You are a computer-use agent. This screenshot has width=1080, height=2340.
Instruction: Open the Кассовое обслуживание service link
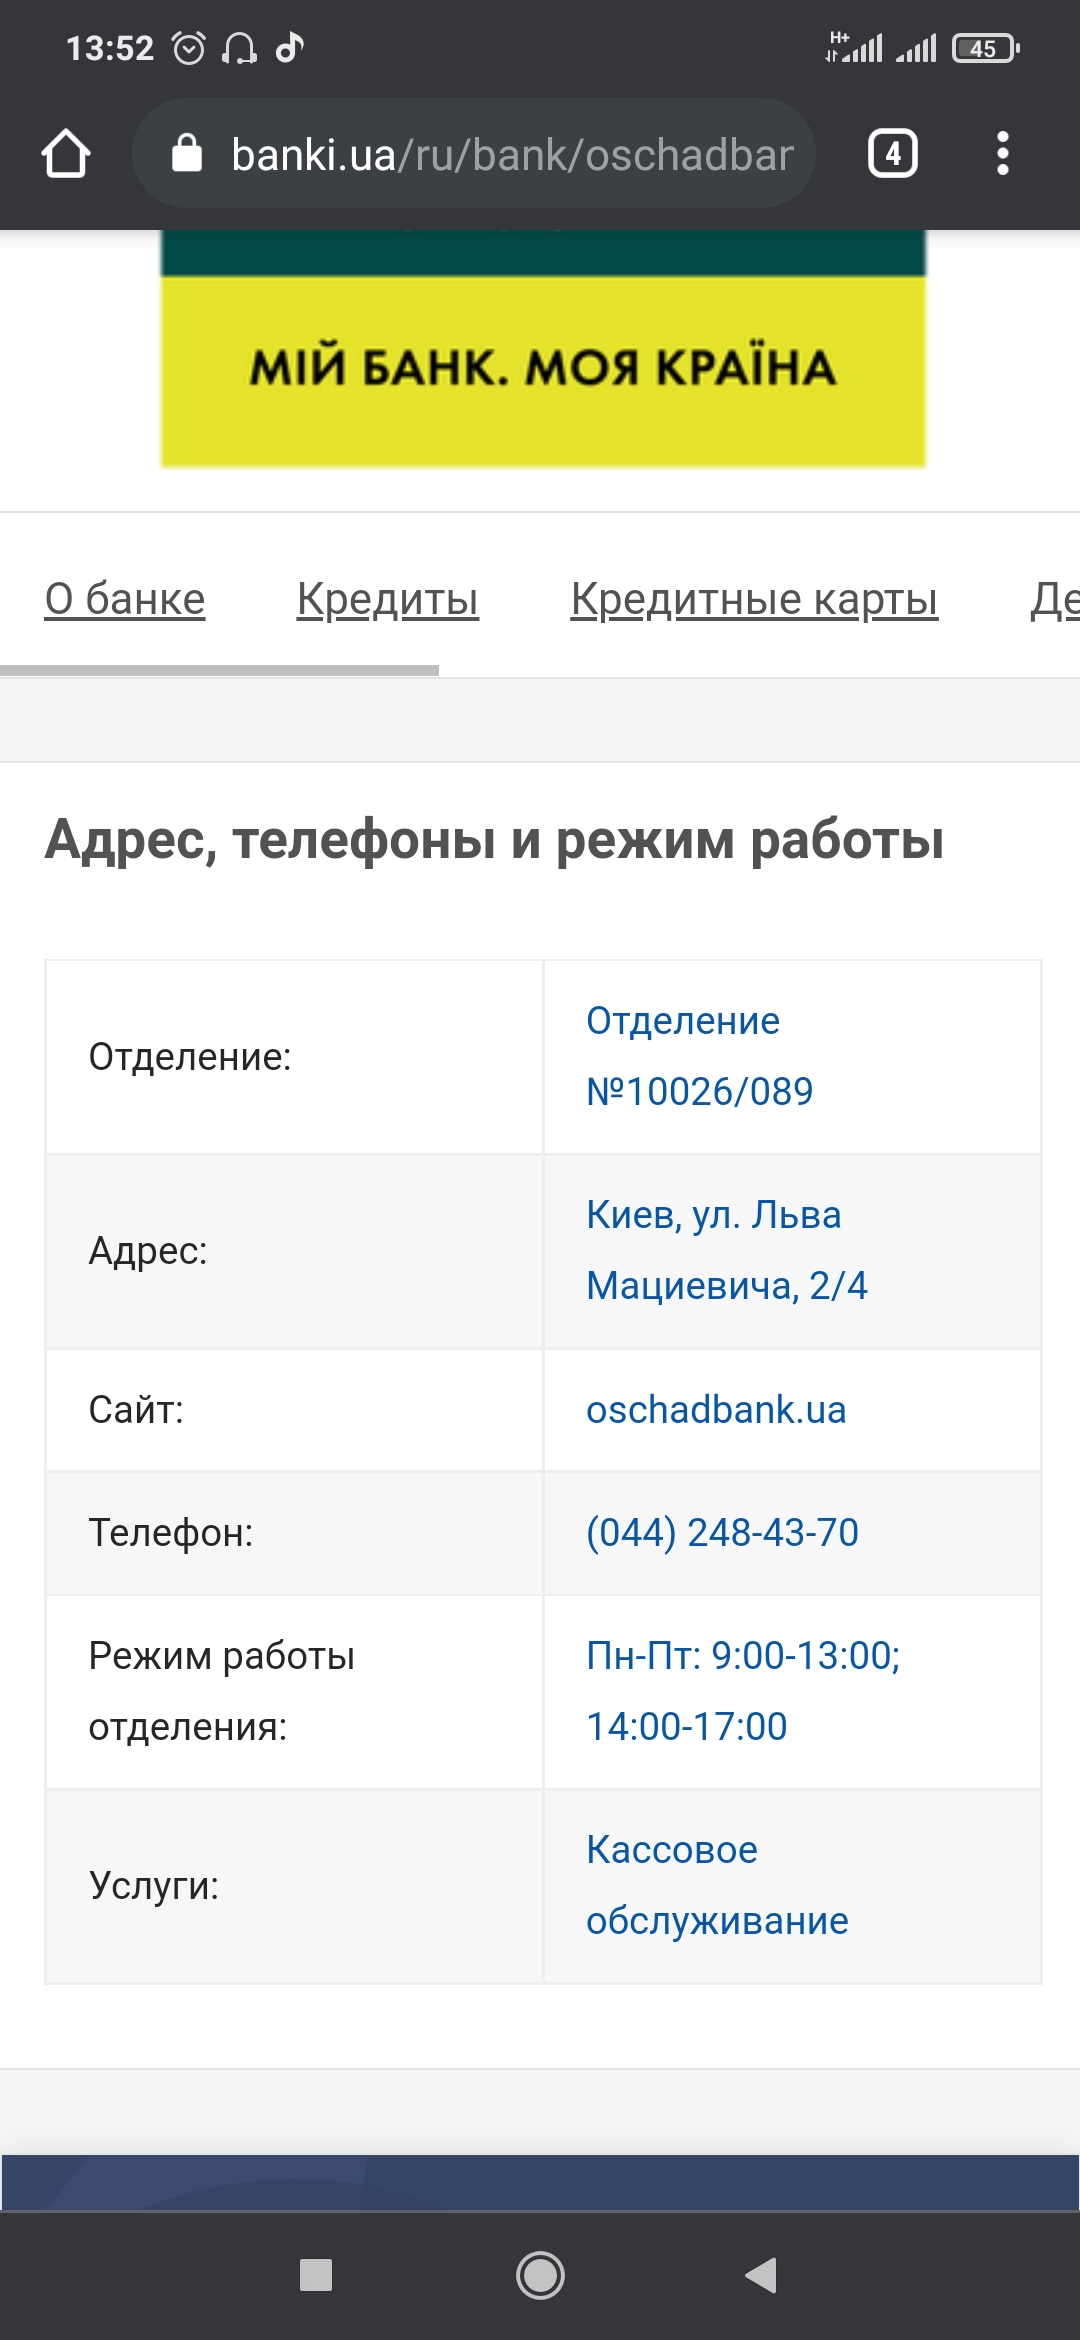[717, 1885]
